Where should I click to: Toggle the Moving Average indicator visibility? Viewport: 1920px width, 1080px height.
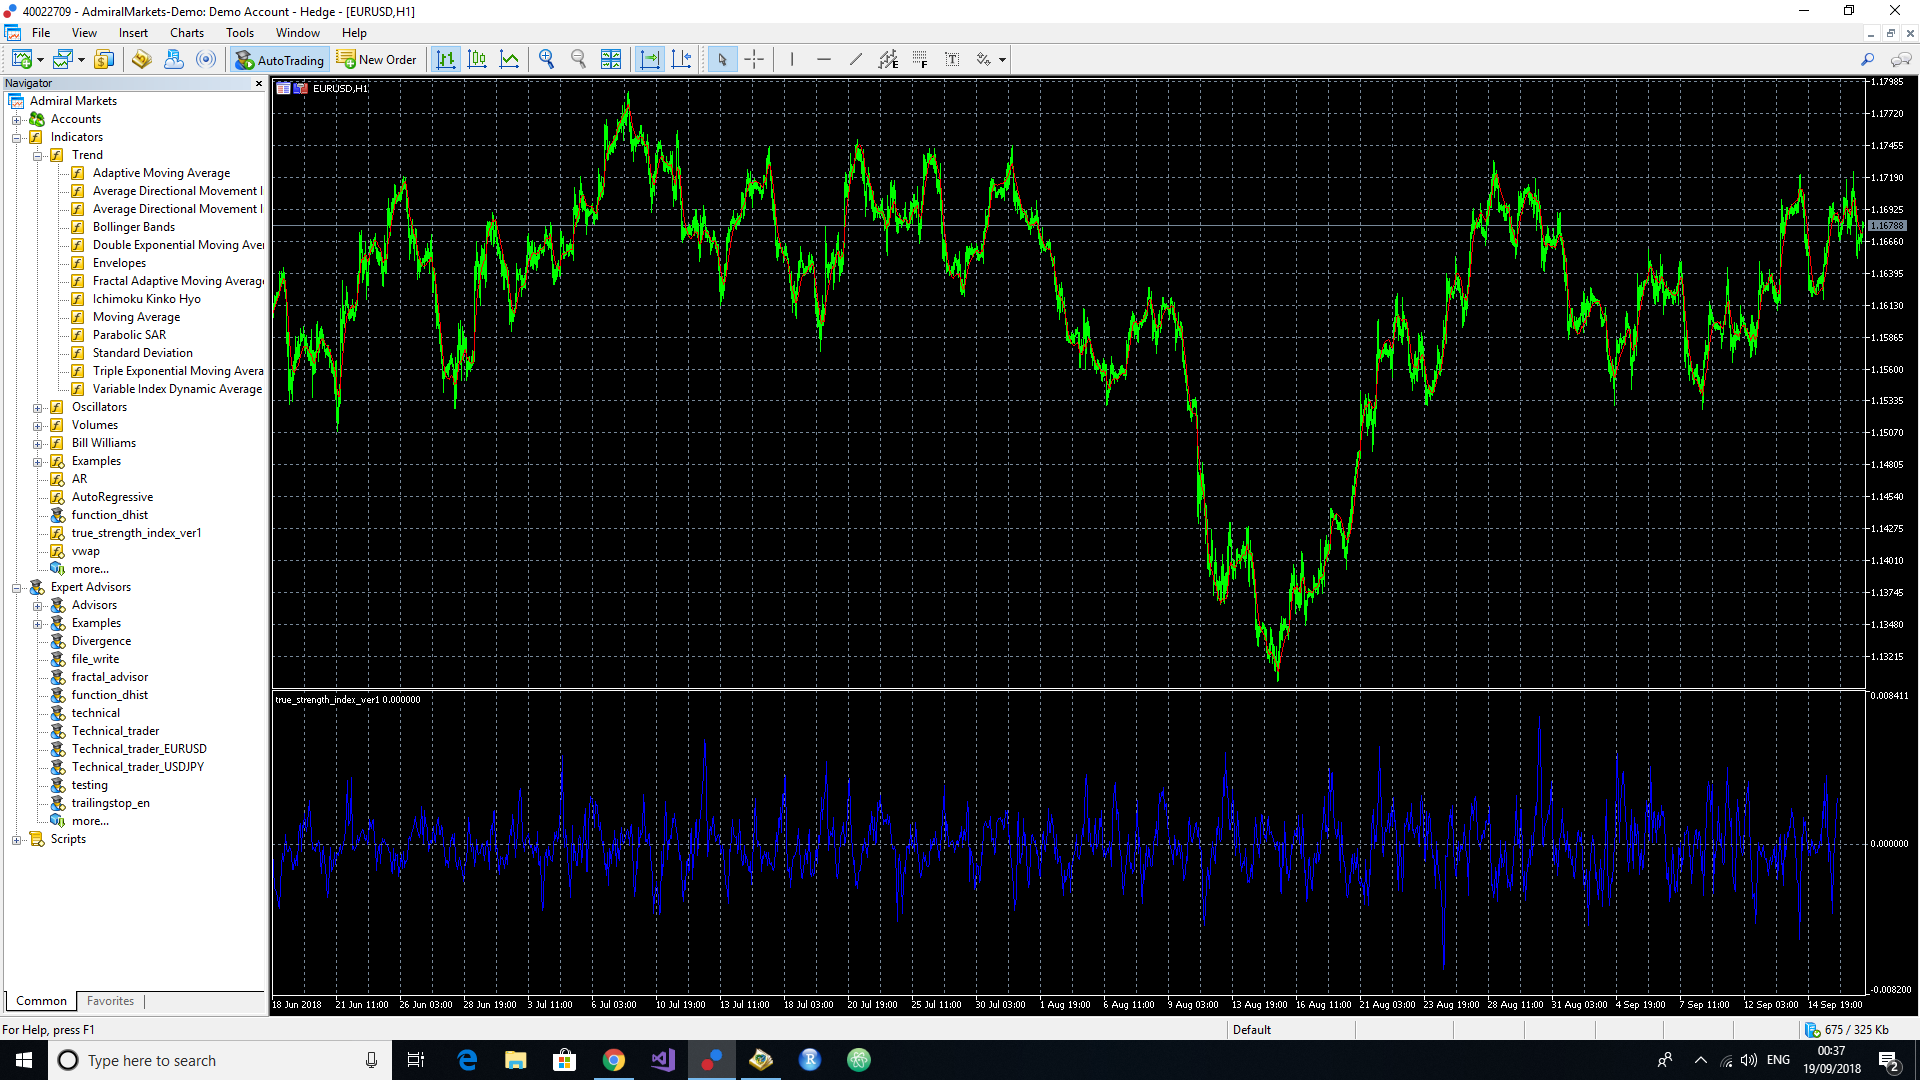click(x=136, y=316)
